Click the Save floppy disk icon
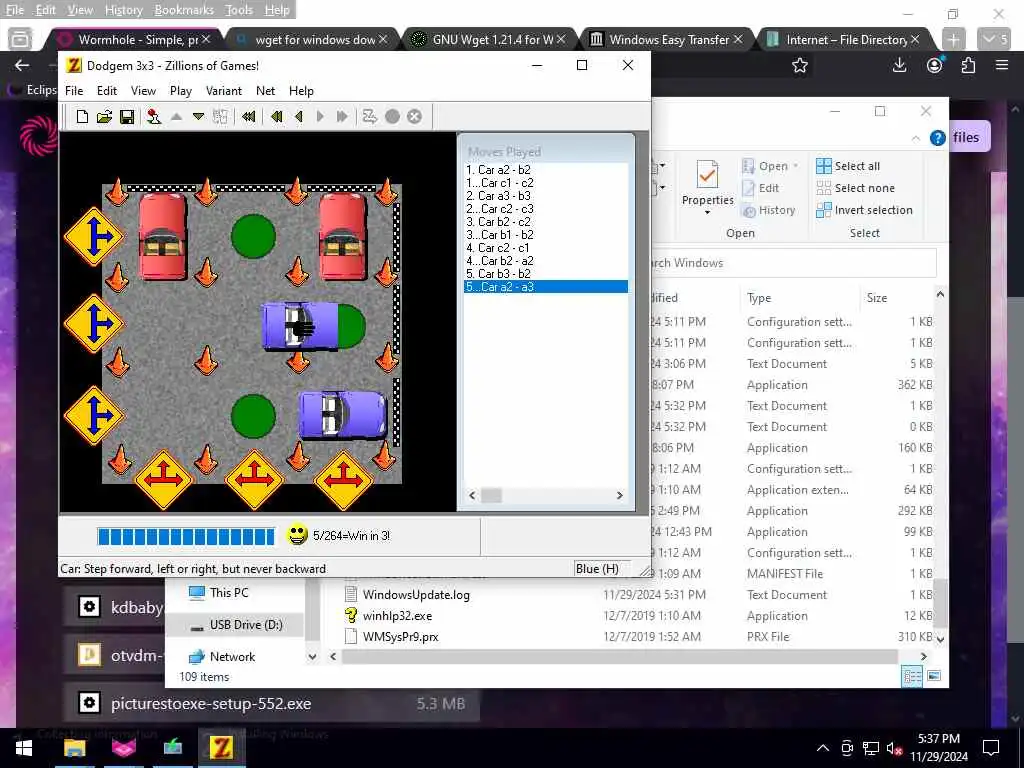1024x768 pixels. (127, 117)
